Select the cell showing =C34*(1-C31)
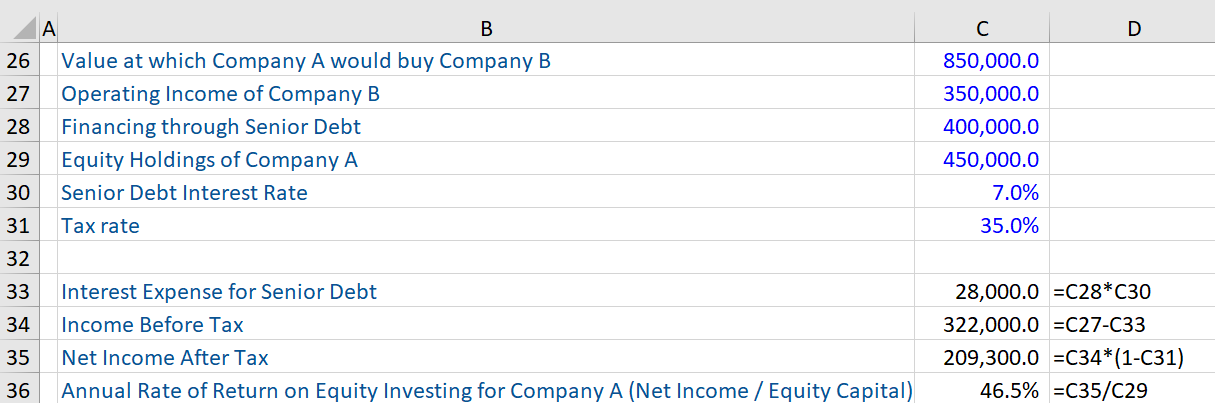 (1120, 357)
